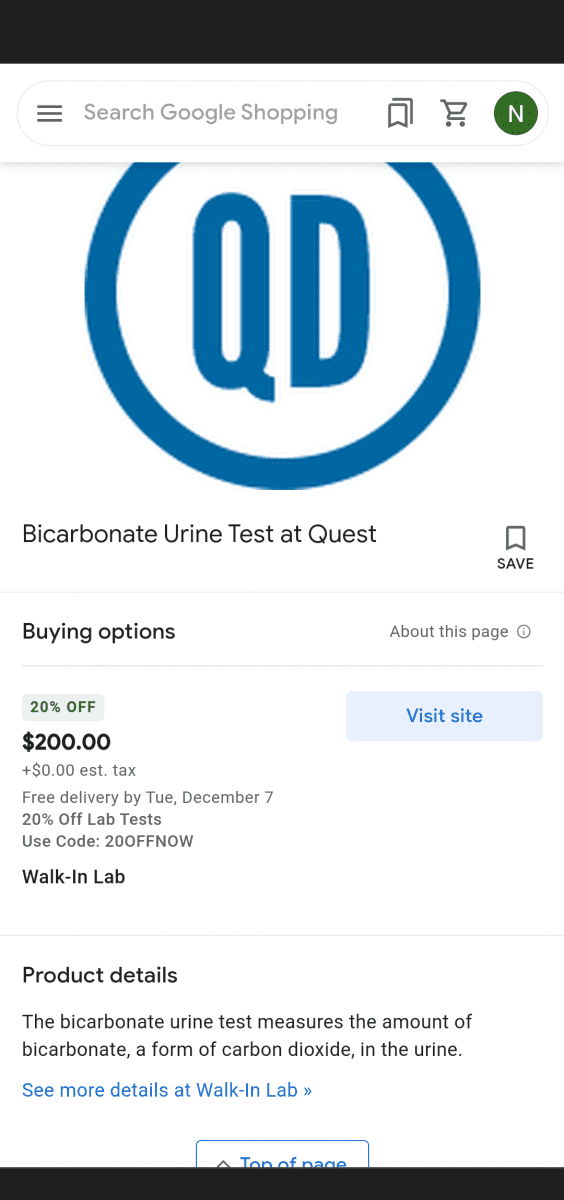
Task: Click the Product details heading
Action: pos(100,975)
